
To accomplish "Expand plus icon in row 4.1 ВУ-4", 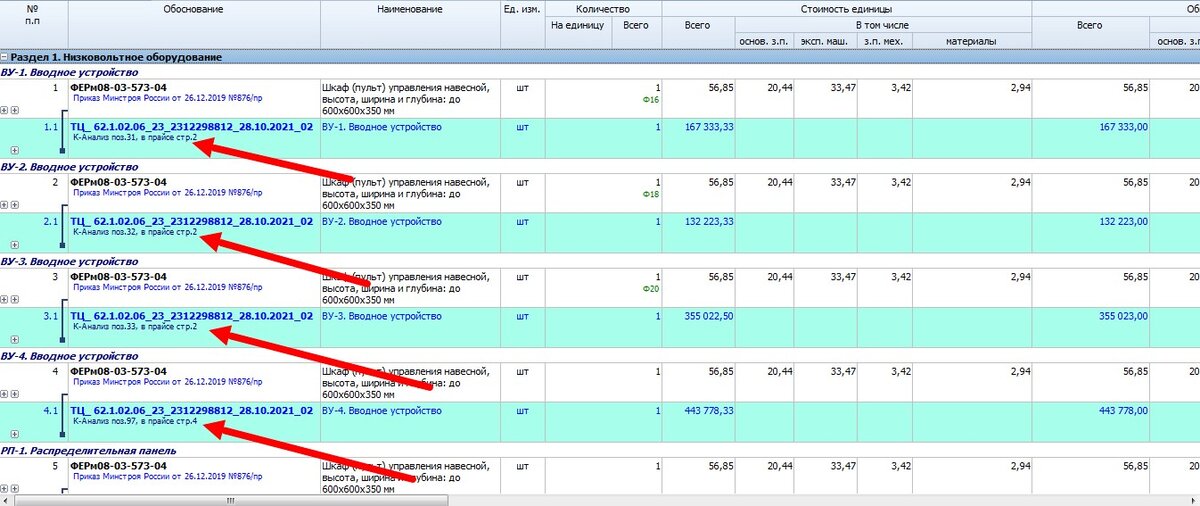I will [14, 434].
